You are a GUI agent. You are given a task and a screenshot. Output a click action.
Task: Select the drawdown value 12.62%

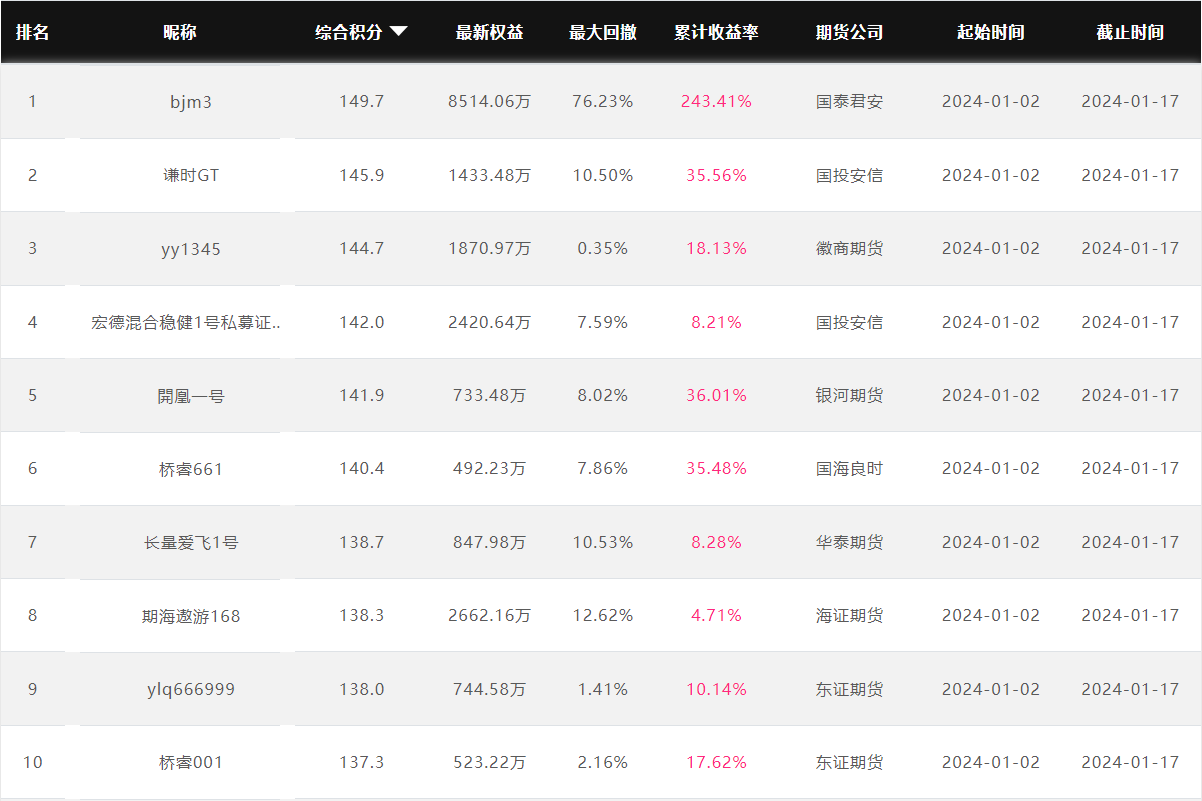coord(603,616)
